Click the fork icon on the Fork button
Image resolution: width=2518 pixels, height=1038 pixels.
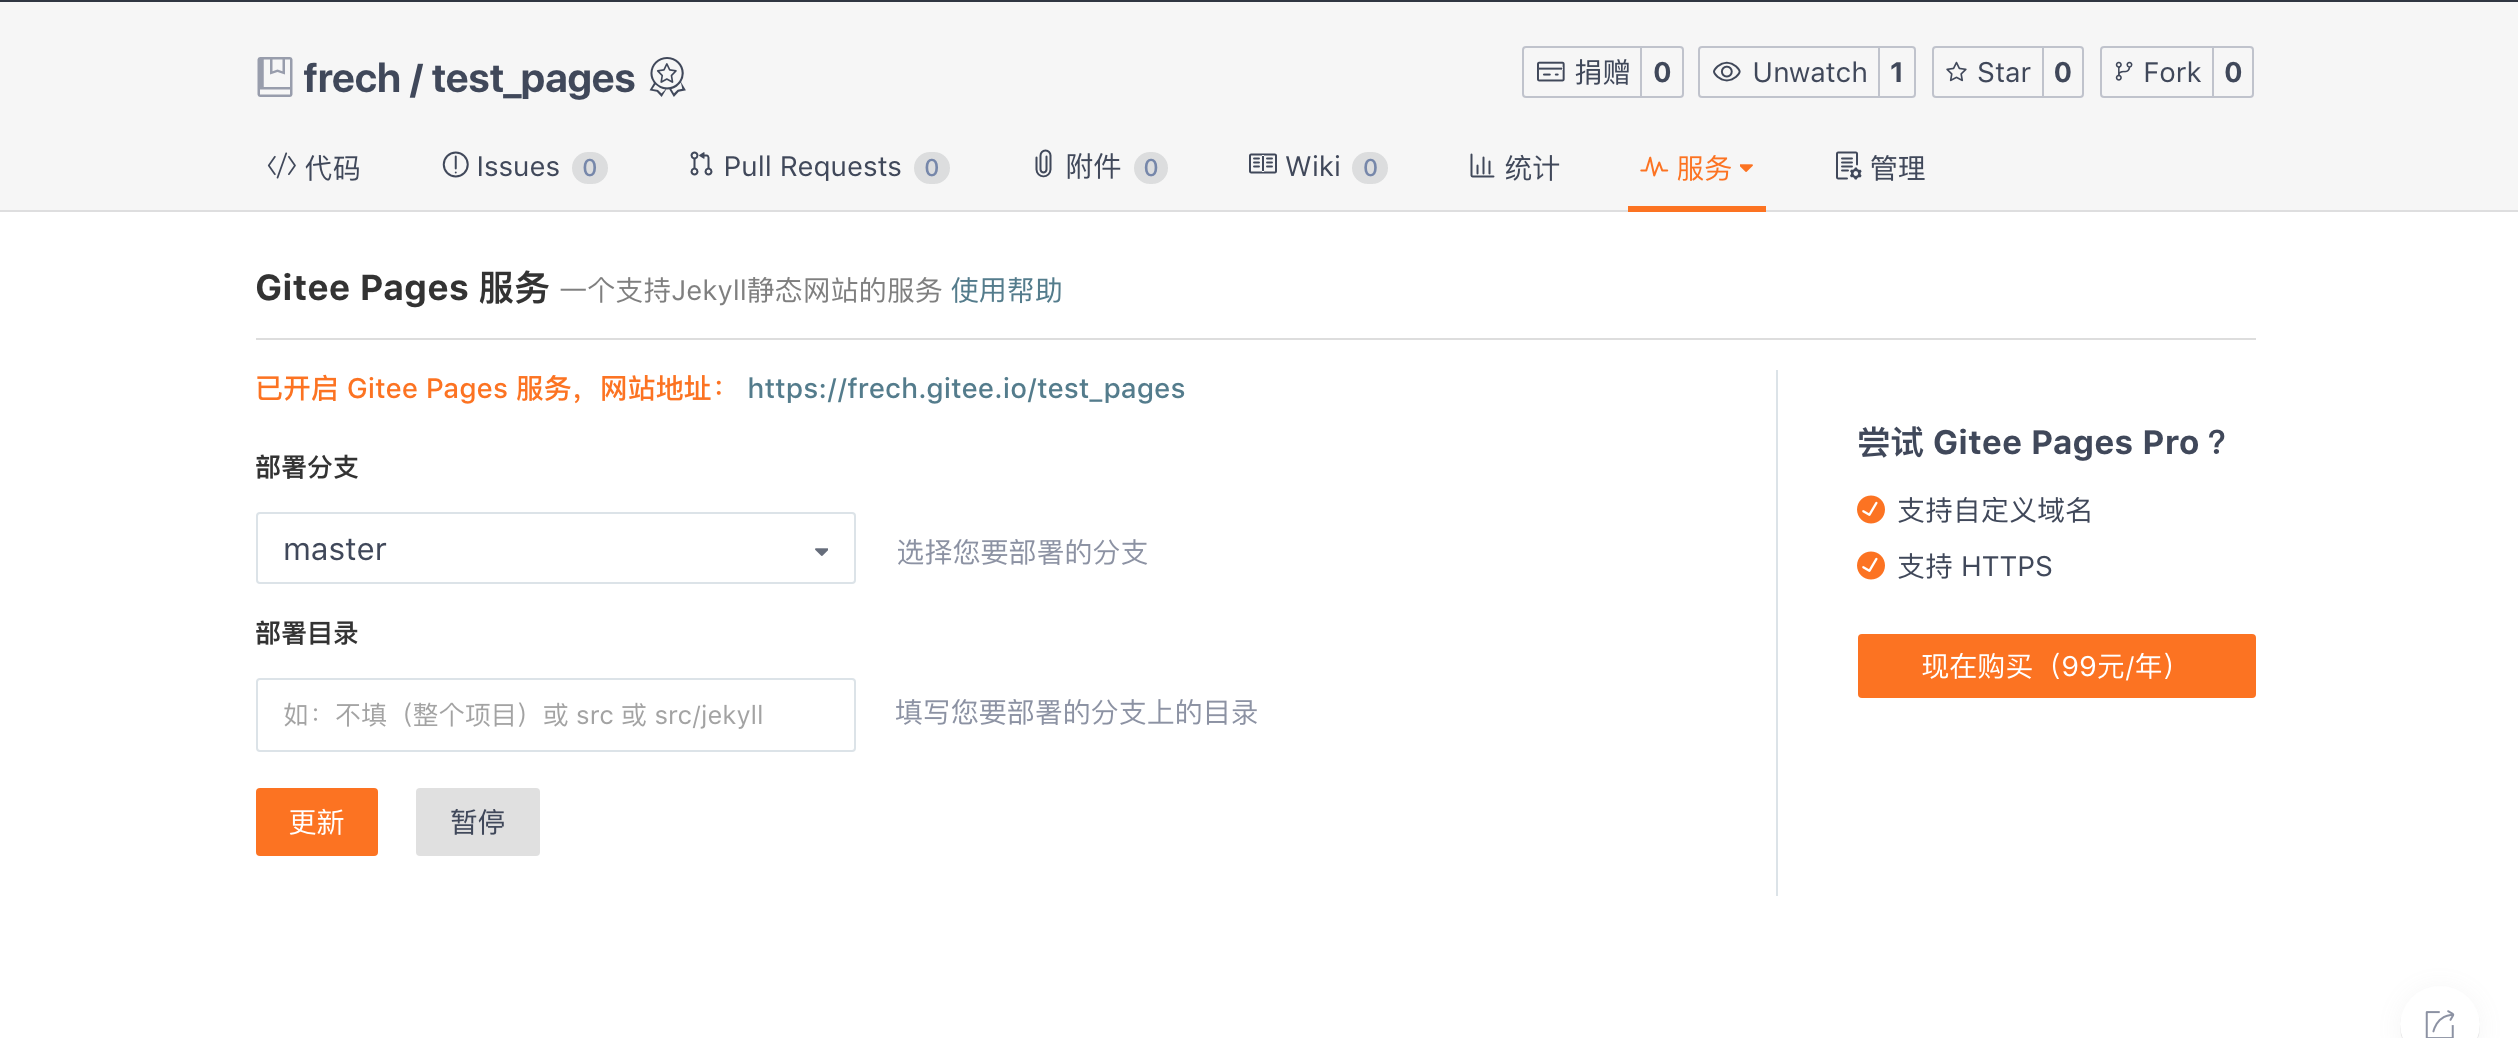coord(2123,71)
